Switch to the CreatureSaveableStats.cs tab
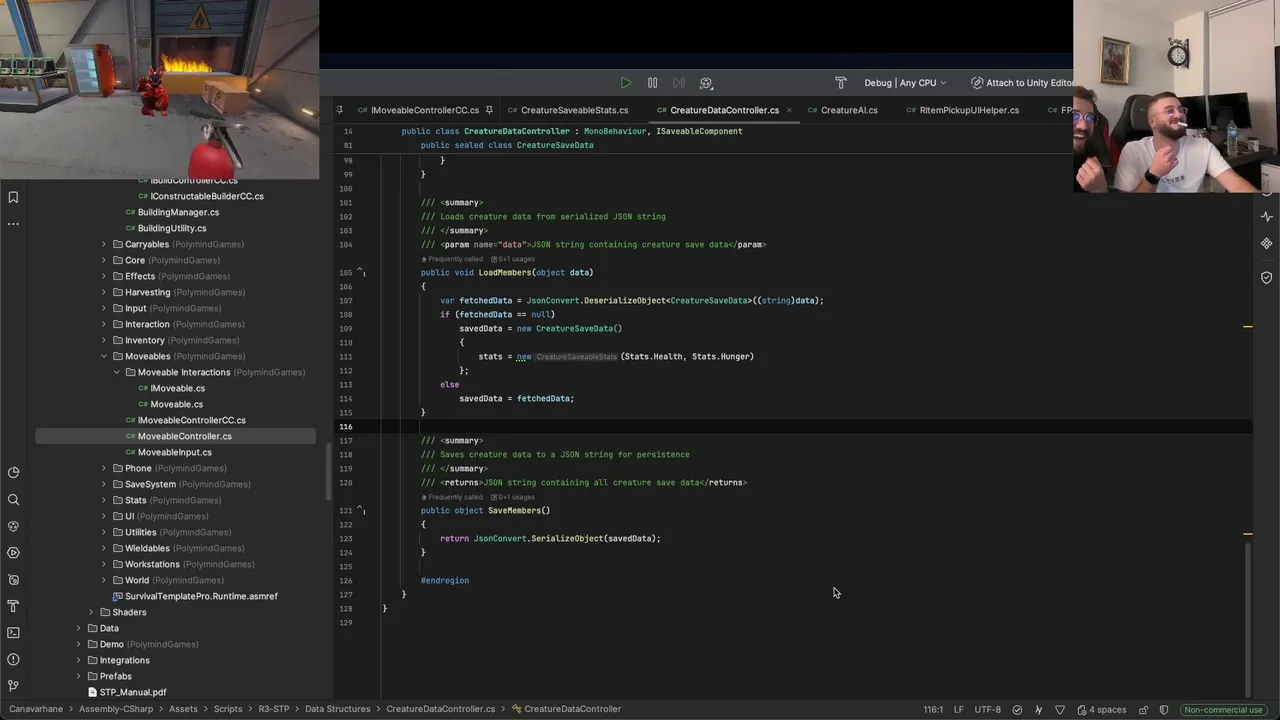Image resolution: width=1280 pixels, height=720 pixels. (x=574, y=110)
